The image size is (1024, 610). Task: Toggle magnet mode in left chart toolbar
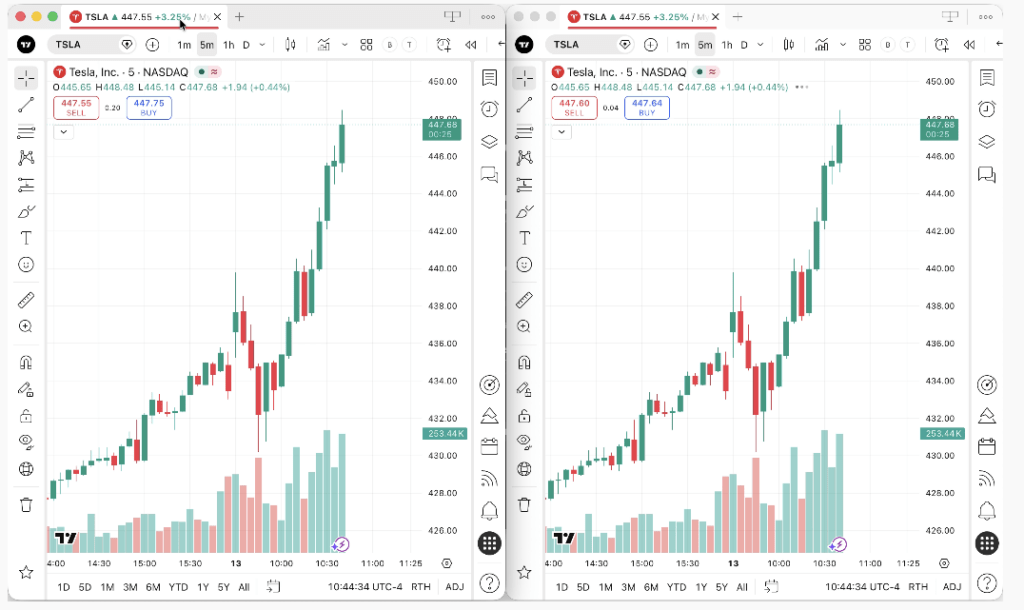pyautogui.click(x=26, y=362)
